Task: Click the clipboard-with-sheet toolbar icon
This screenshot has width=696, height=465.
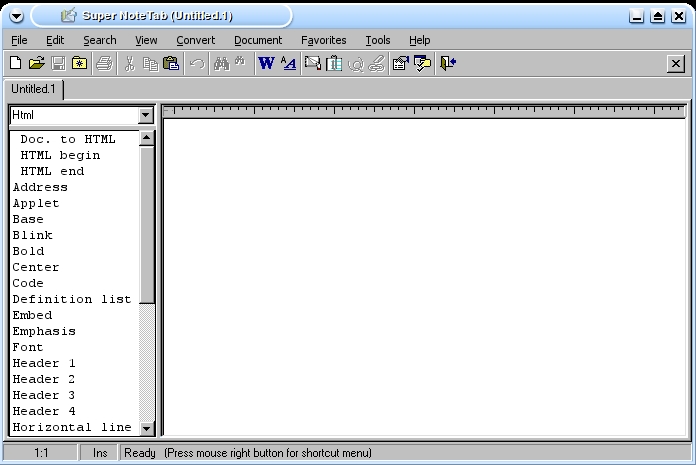Action: (x=334, y=63)
